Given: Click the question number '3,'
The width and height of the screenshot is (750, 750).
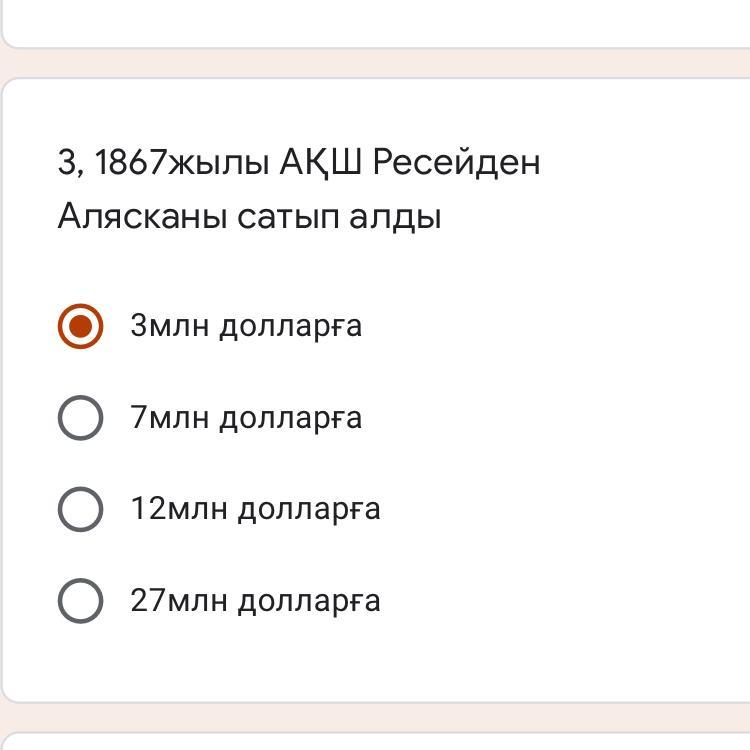Looking at the screenshot, I should pyautogui.click(x=70, y=163).
